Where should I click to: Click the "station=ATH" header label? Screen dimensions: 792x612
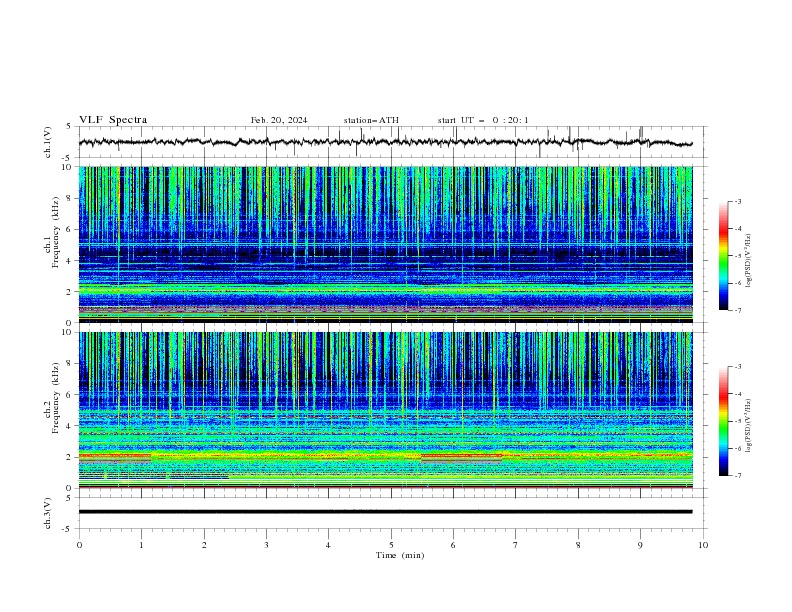click(371, 120)
